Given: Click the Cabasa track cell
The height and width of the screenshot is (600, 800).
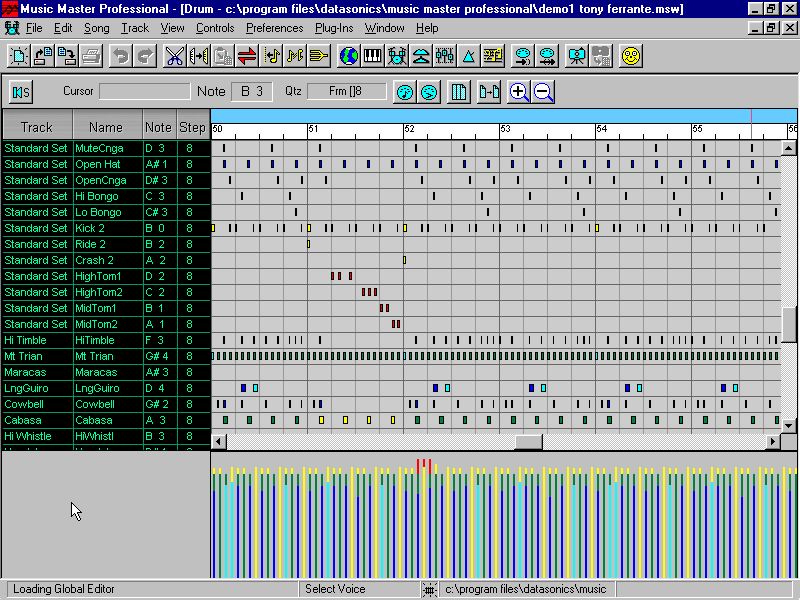Looking at the screenshot, I should coord(37,420).
